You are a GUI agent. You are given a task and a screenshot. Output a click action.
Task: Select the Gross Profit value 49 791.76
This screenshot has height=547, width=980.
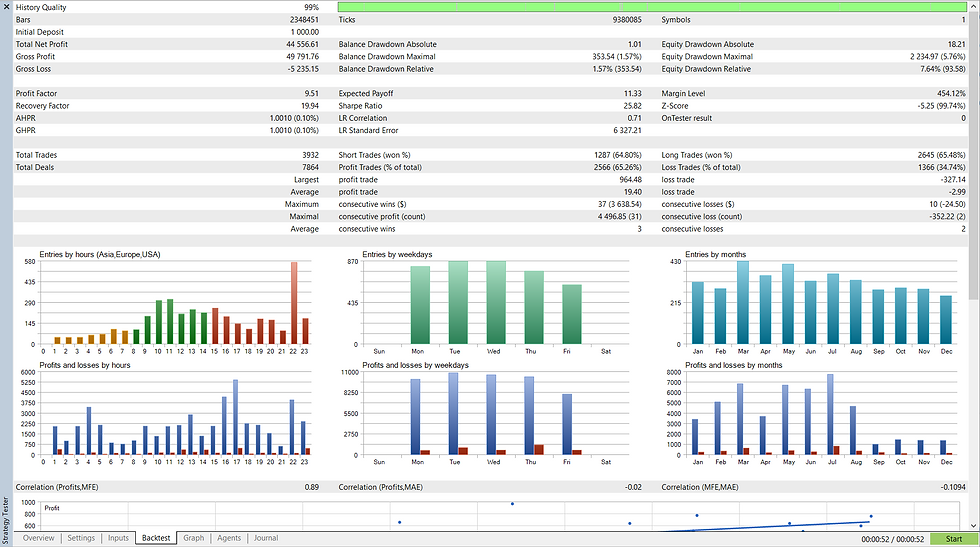tap(302, 57)
